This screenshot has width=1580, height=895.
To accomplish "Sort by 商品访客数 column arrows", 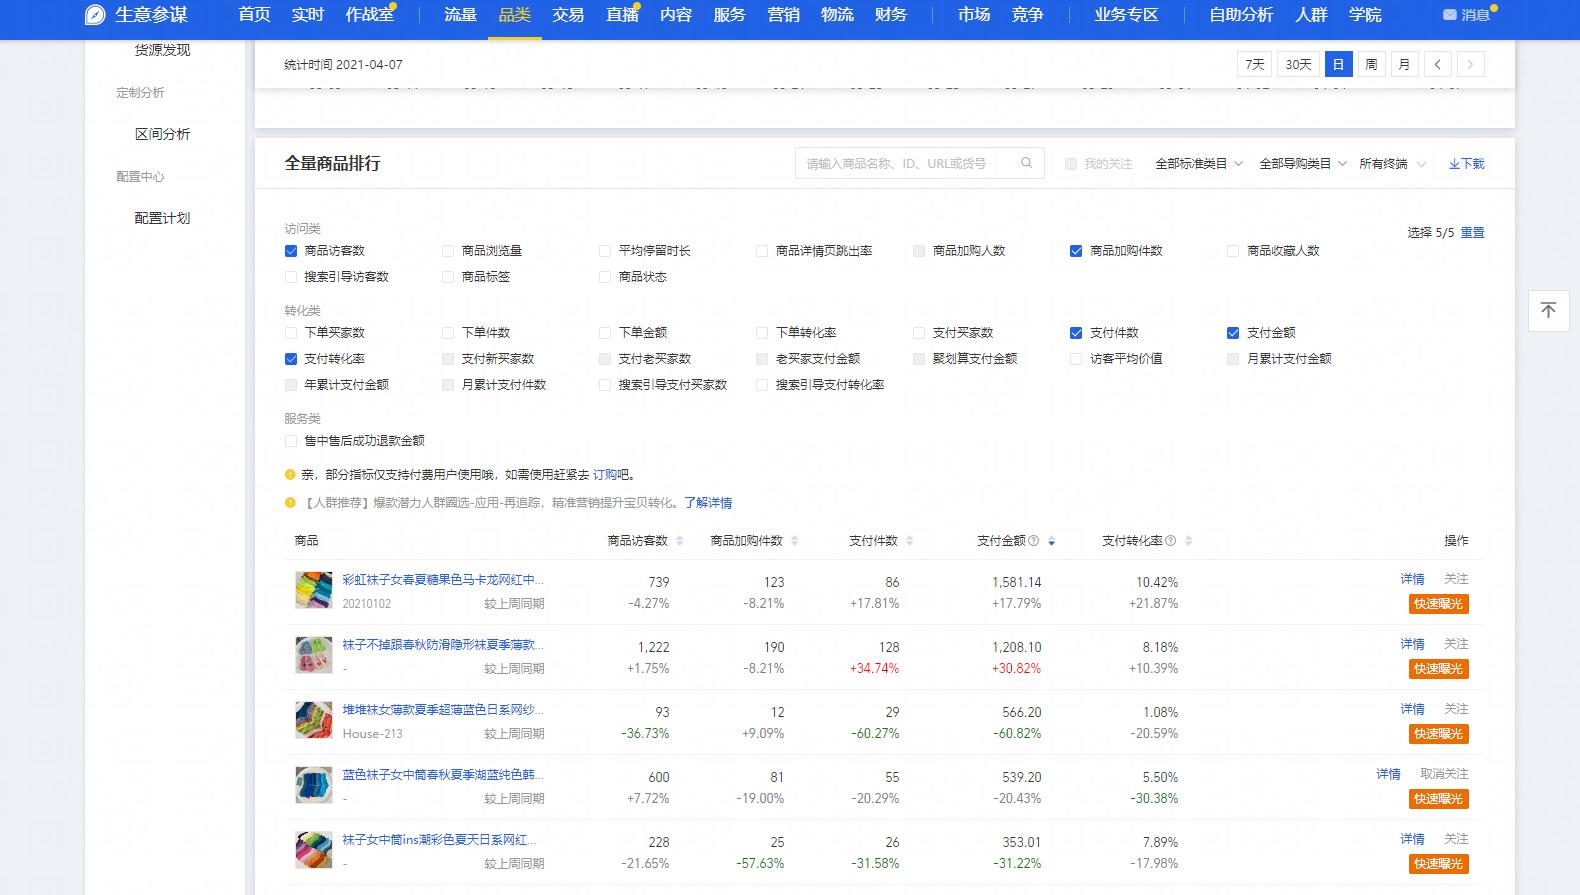I will click(680, 541).
